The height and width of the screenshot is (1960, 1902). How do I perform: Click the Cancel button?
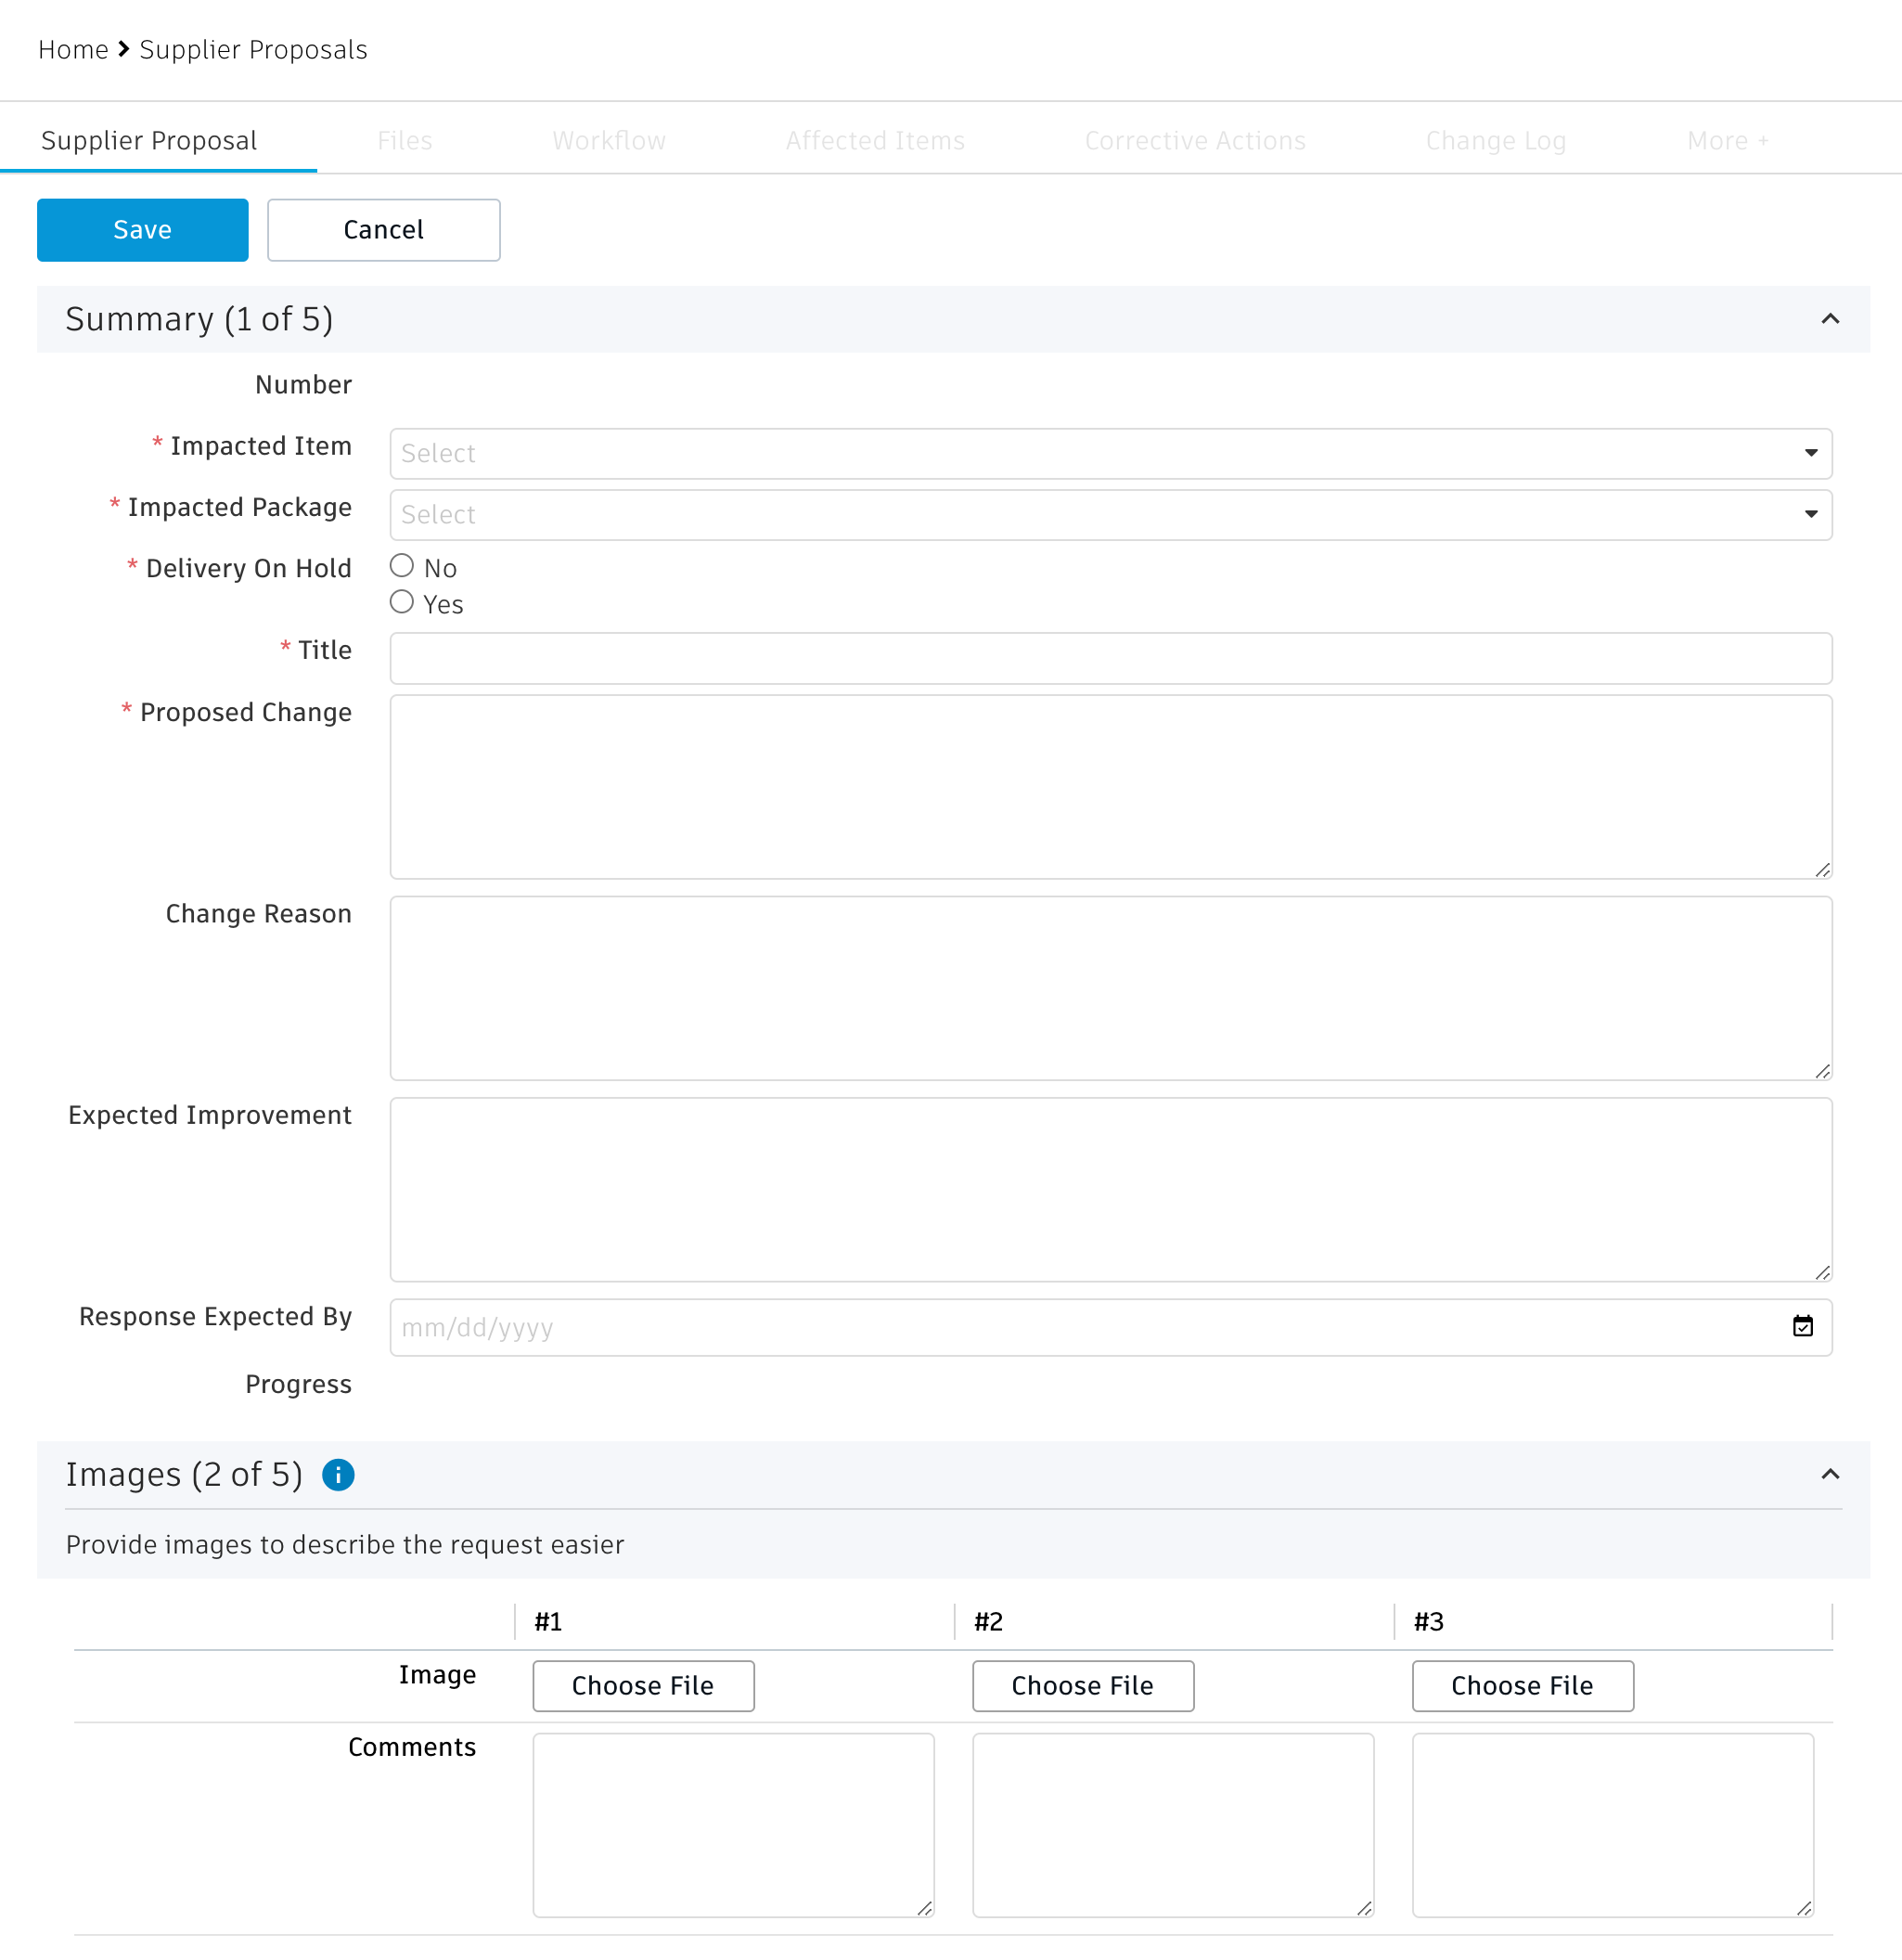(x=383, y=230)
